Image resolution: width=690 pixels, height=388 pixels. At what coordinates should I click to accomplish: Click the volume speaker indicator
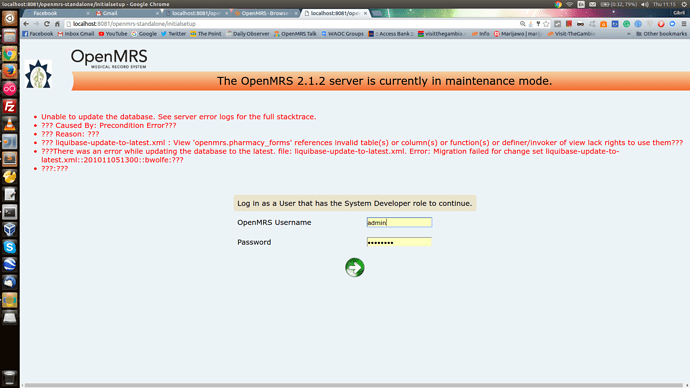coord(645,4)
